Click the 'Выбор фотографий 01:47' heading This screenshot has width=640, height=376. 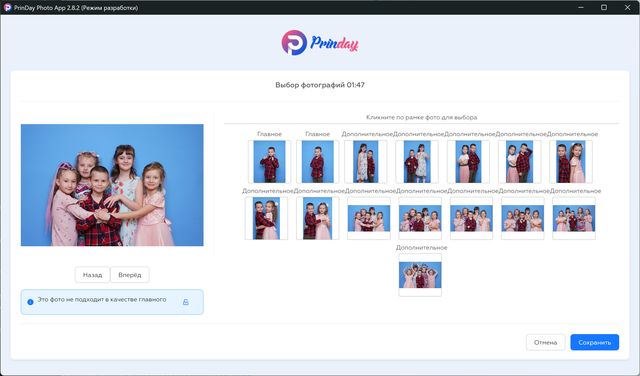click(320, 85)
